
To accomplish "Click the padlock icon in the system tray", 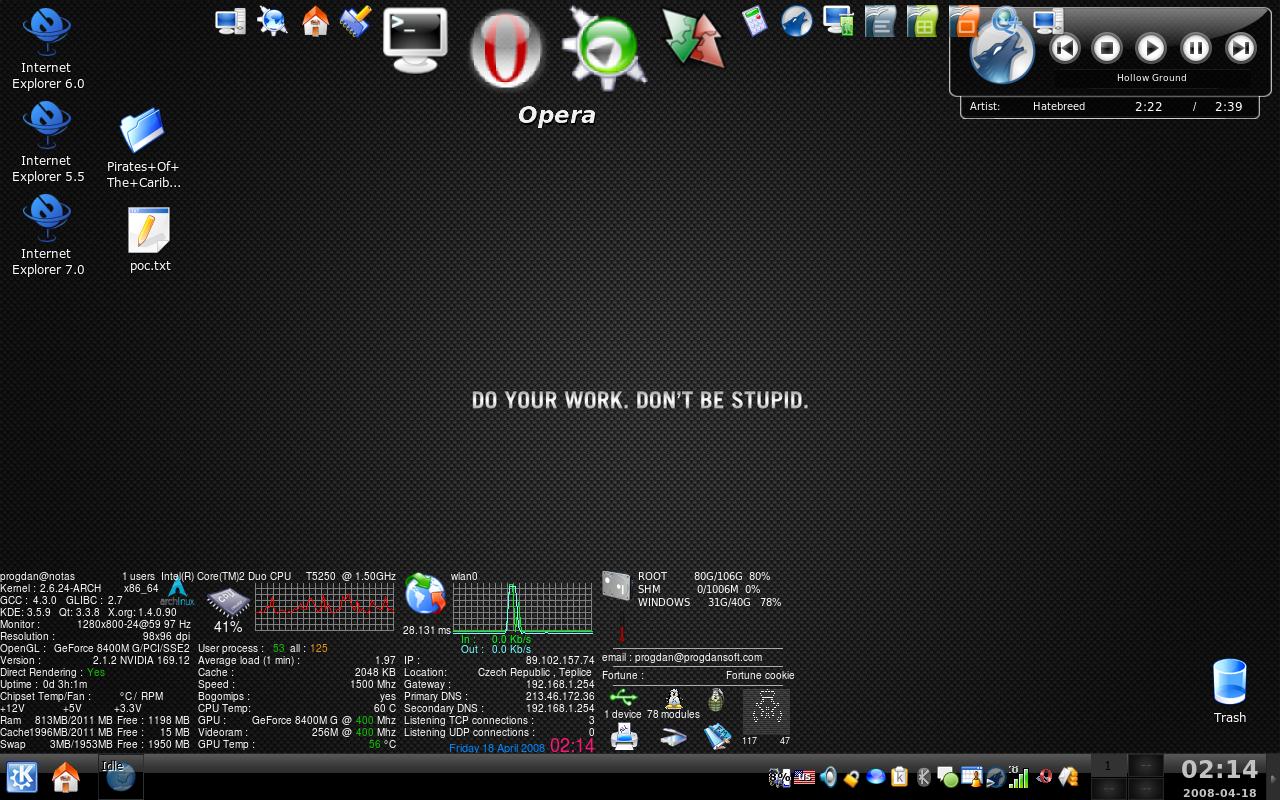I will (x=851, y=778).
